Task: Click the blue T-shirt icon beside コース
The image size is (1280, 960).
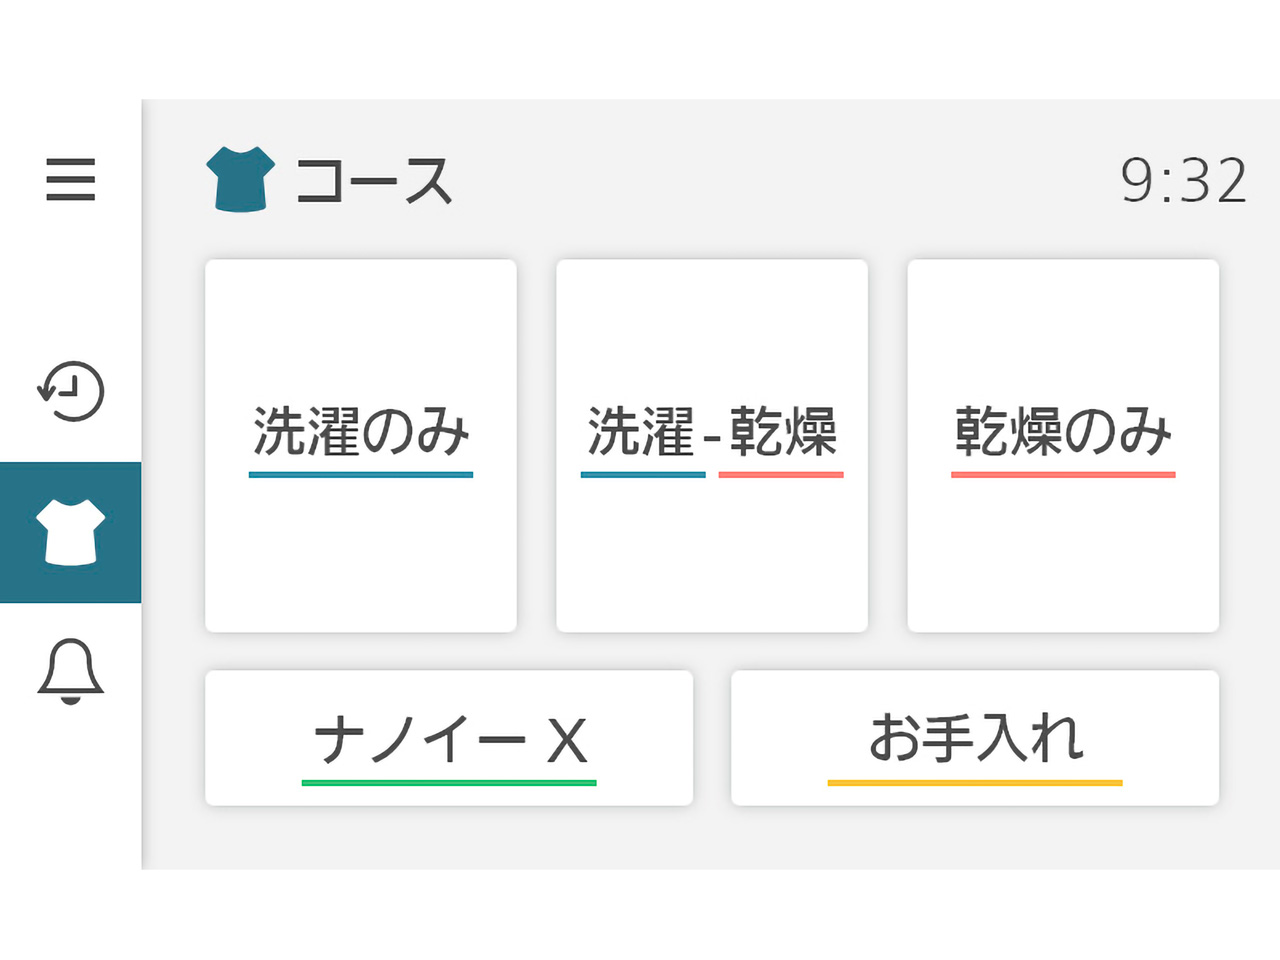Action: pyautogui.click(x=240, y=179)
